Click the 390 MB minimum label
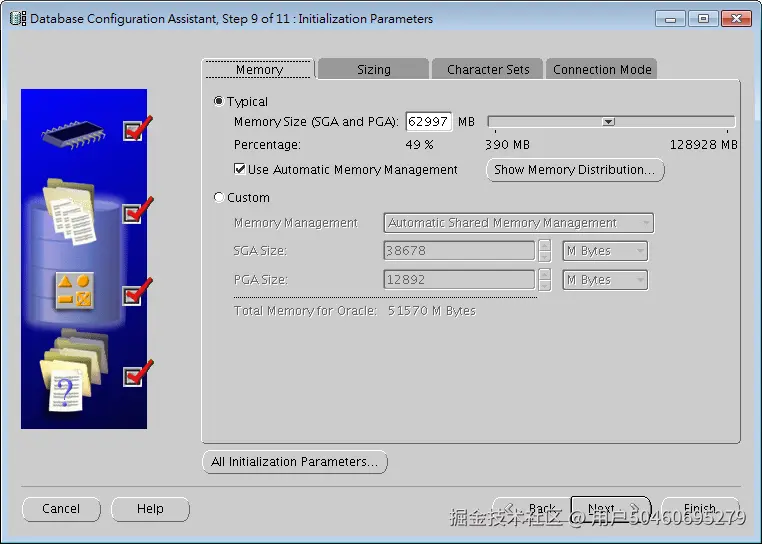The image size is (762, 544). [507, 145]
